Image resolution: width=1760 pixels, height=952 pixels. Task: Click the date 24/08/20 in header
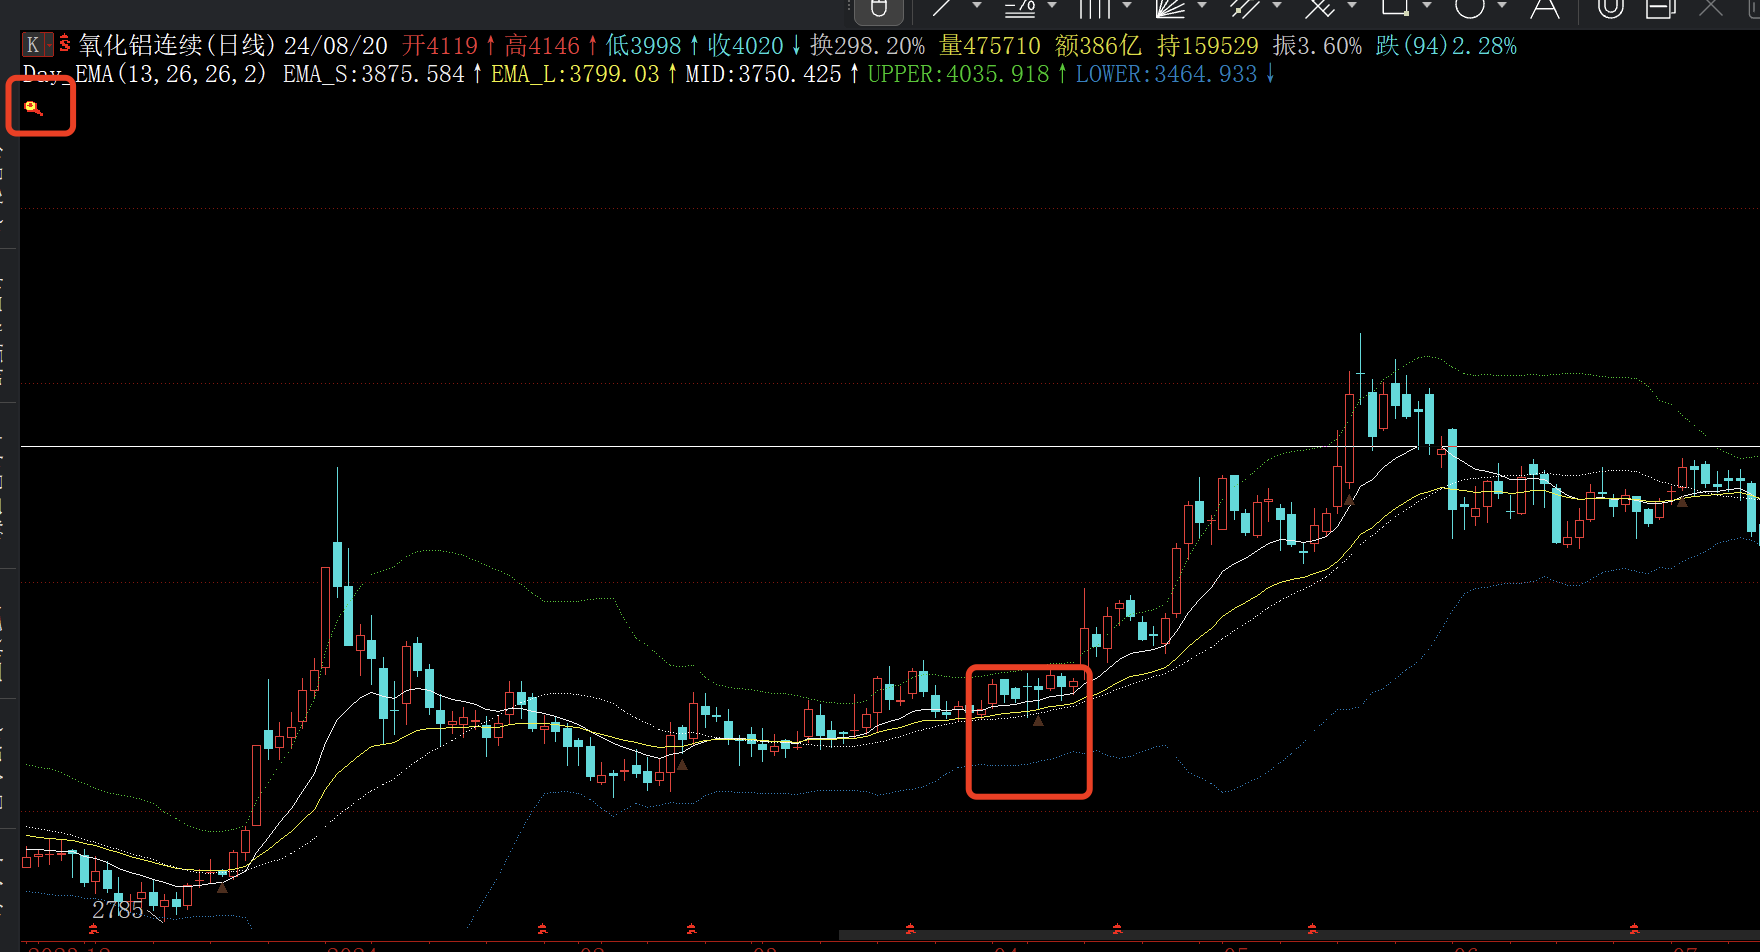(336, 46)
